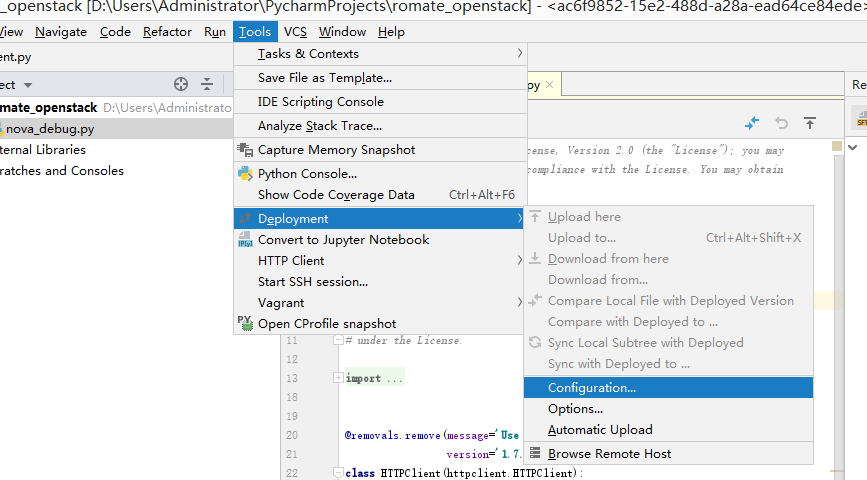This screenshot has width=867, height=480.
Task: Open the Refactor menu
Action: (x=167, y=32)
